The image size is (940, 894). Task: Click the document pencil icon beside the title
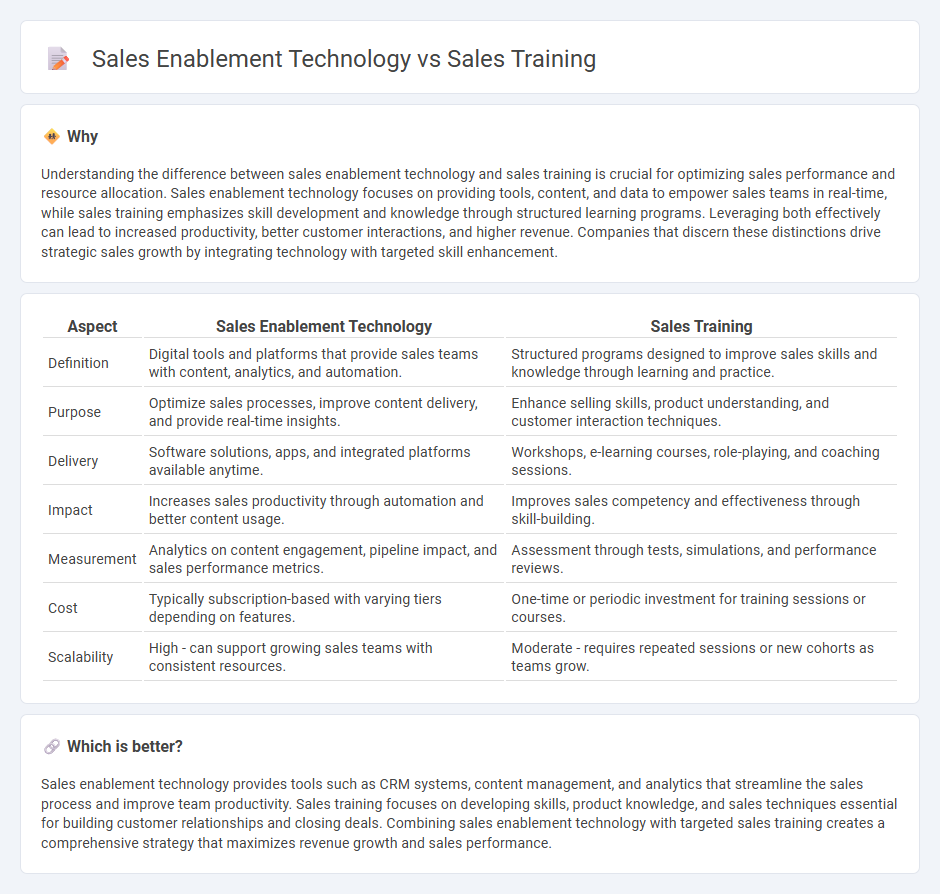(58, 59)
